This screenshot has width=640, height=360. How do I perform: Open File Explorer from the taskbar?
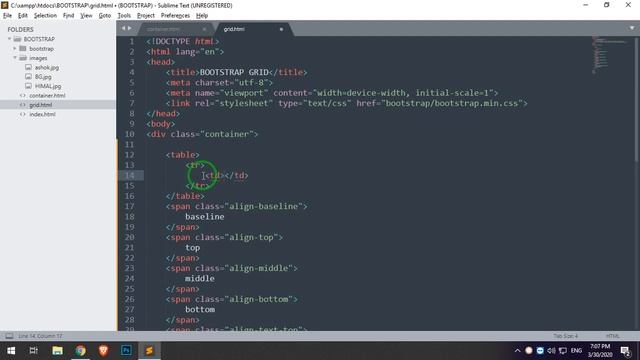[57, 351]
